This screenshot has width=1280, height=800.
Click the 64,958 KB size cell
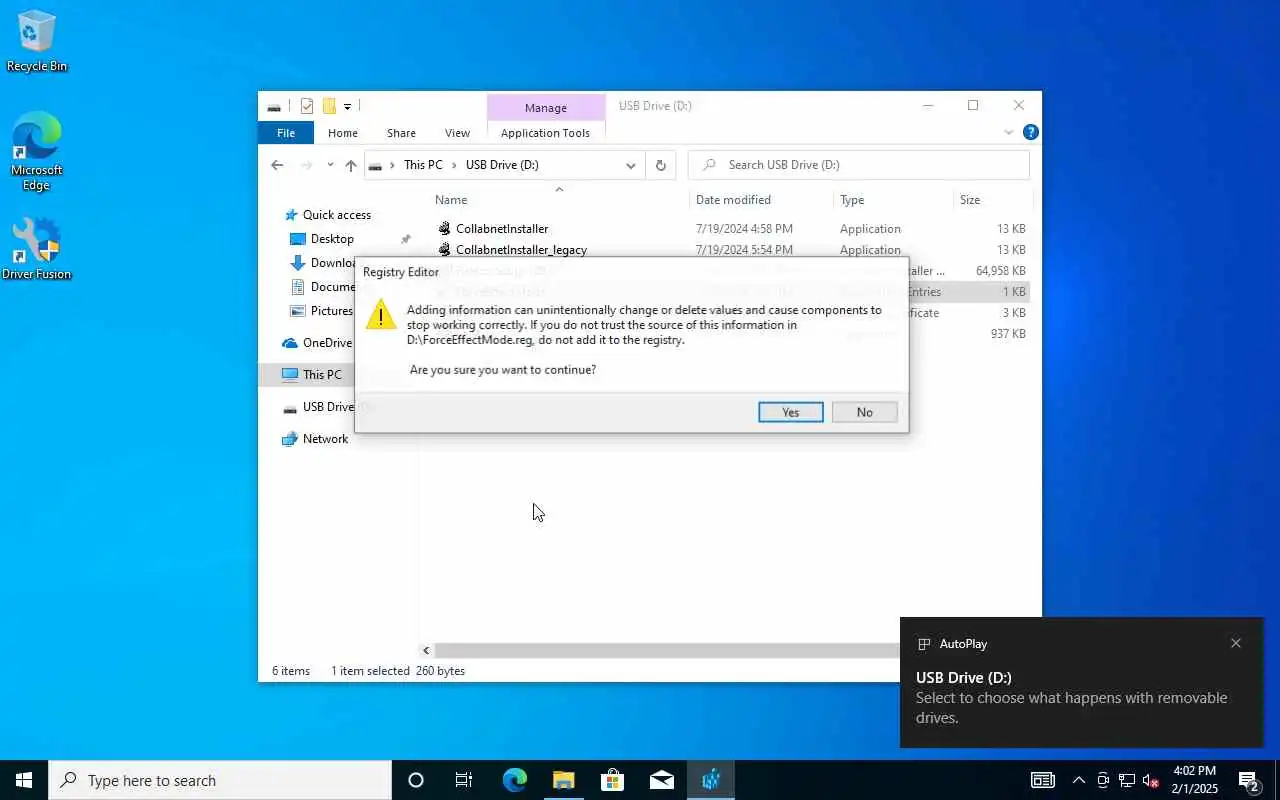pyautogui.click(x=1001, y=271)
